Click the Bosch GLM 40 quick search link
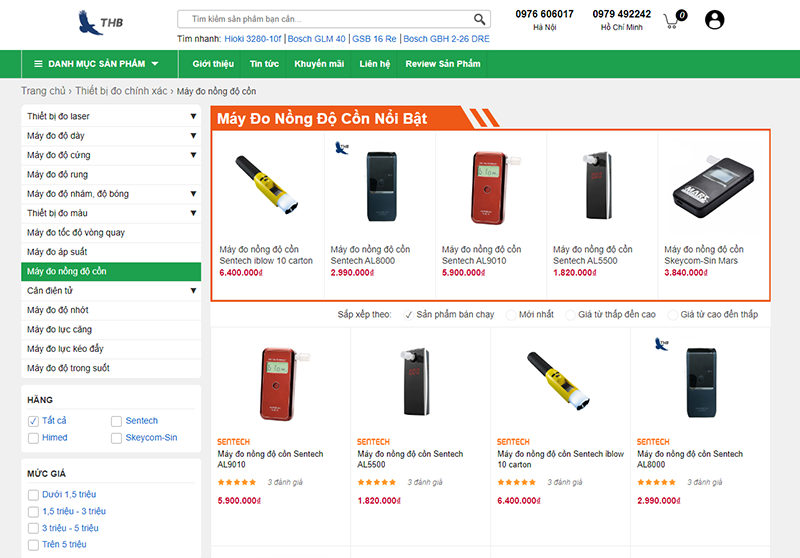 click(316, 39)
